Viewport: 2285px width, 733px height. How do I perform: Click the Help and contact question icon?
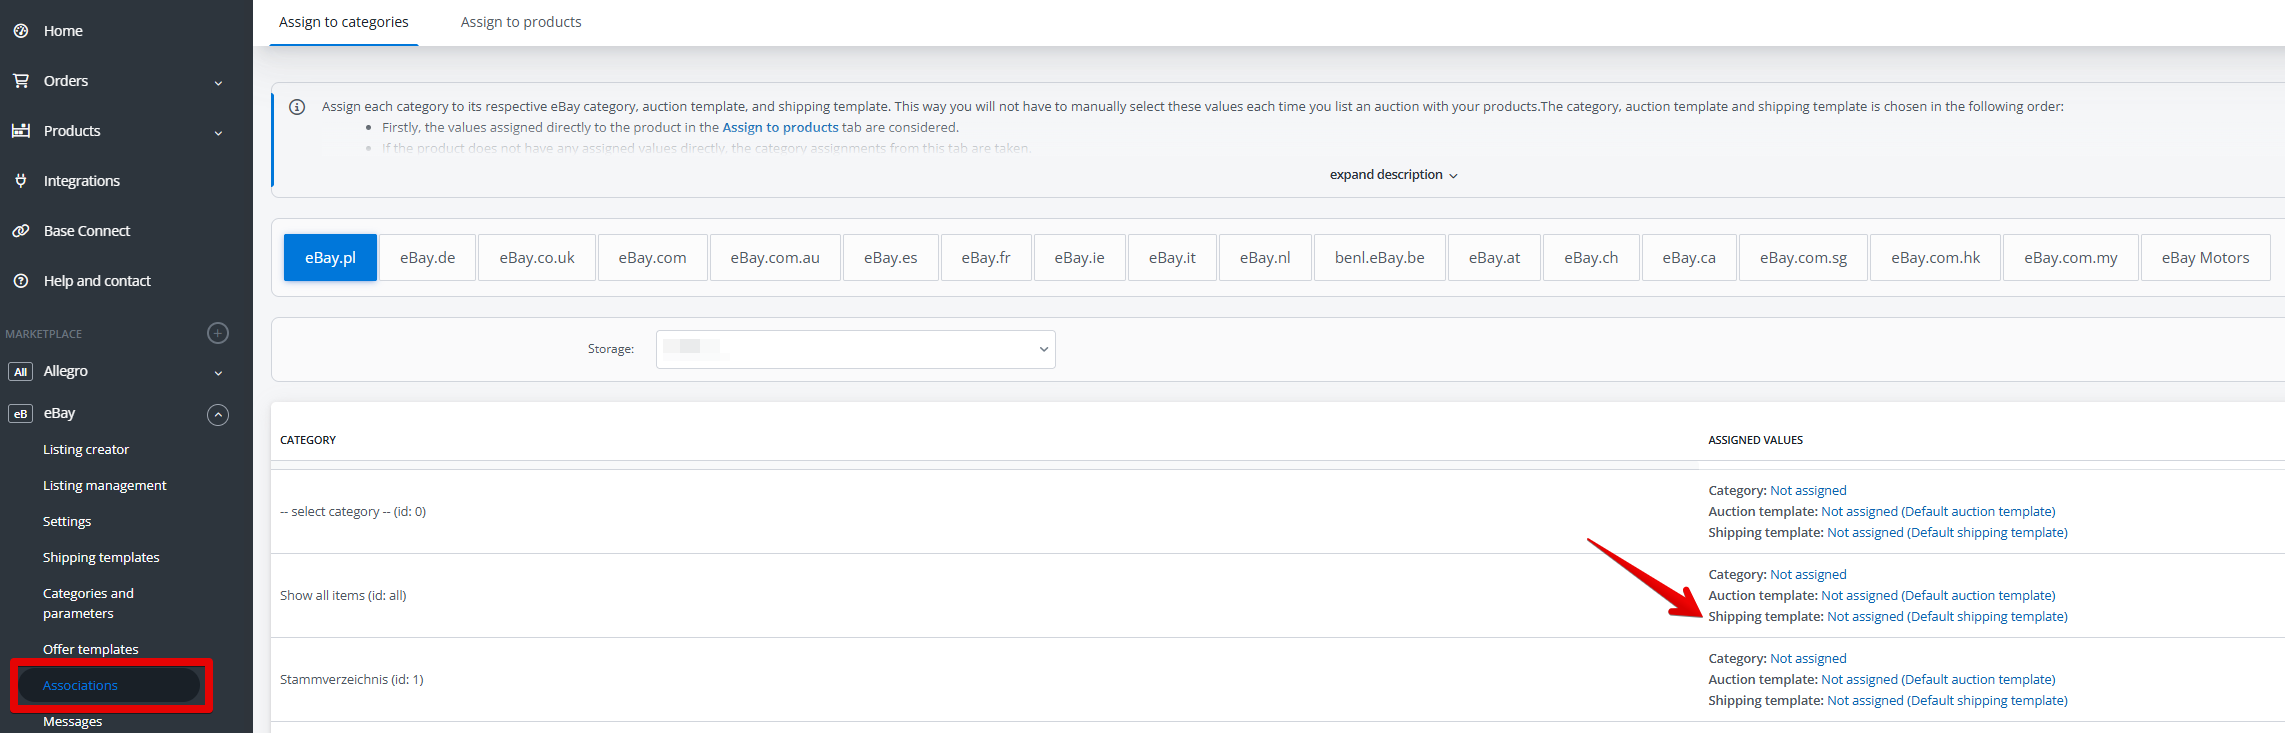[x=21, y=281]
